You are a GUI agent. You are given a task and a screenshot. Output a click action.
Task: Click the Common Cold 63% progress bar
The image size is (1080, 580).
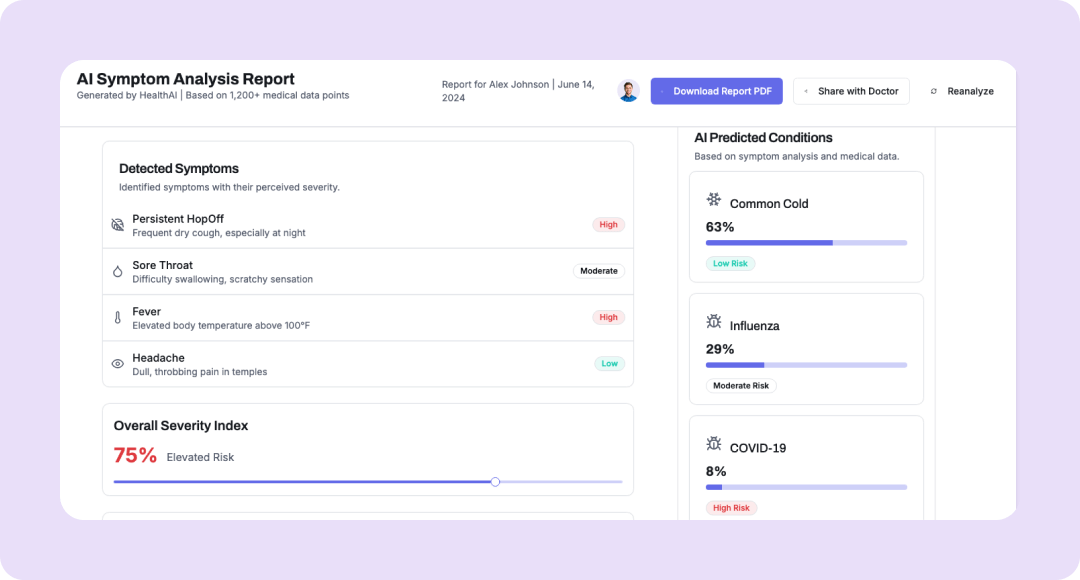(806, 243)
